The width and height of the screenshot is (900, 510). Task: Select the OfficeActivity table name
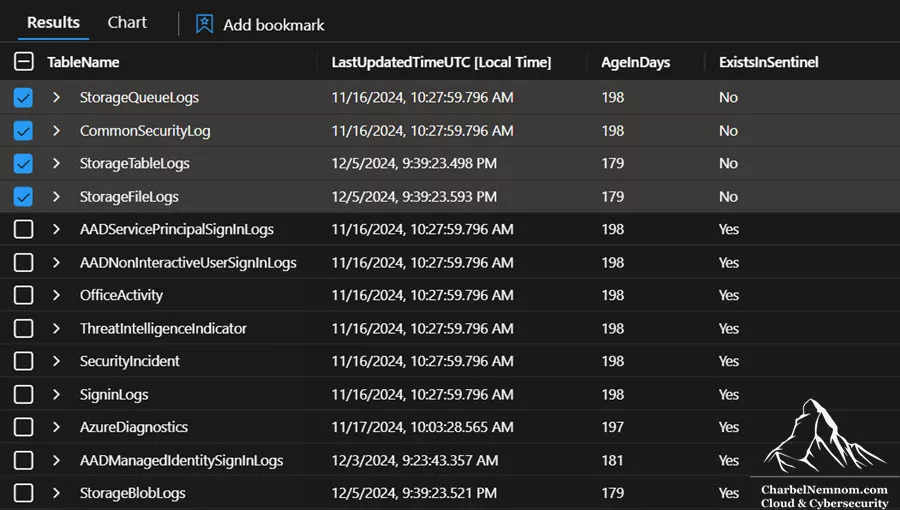pos(121,295)
